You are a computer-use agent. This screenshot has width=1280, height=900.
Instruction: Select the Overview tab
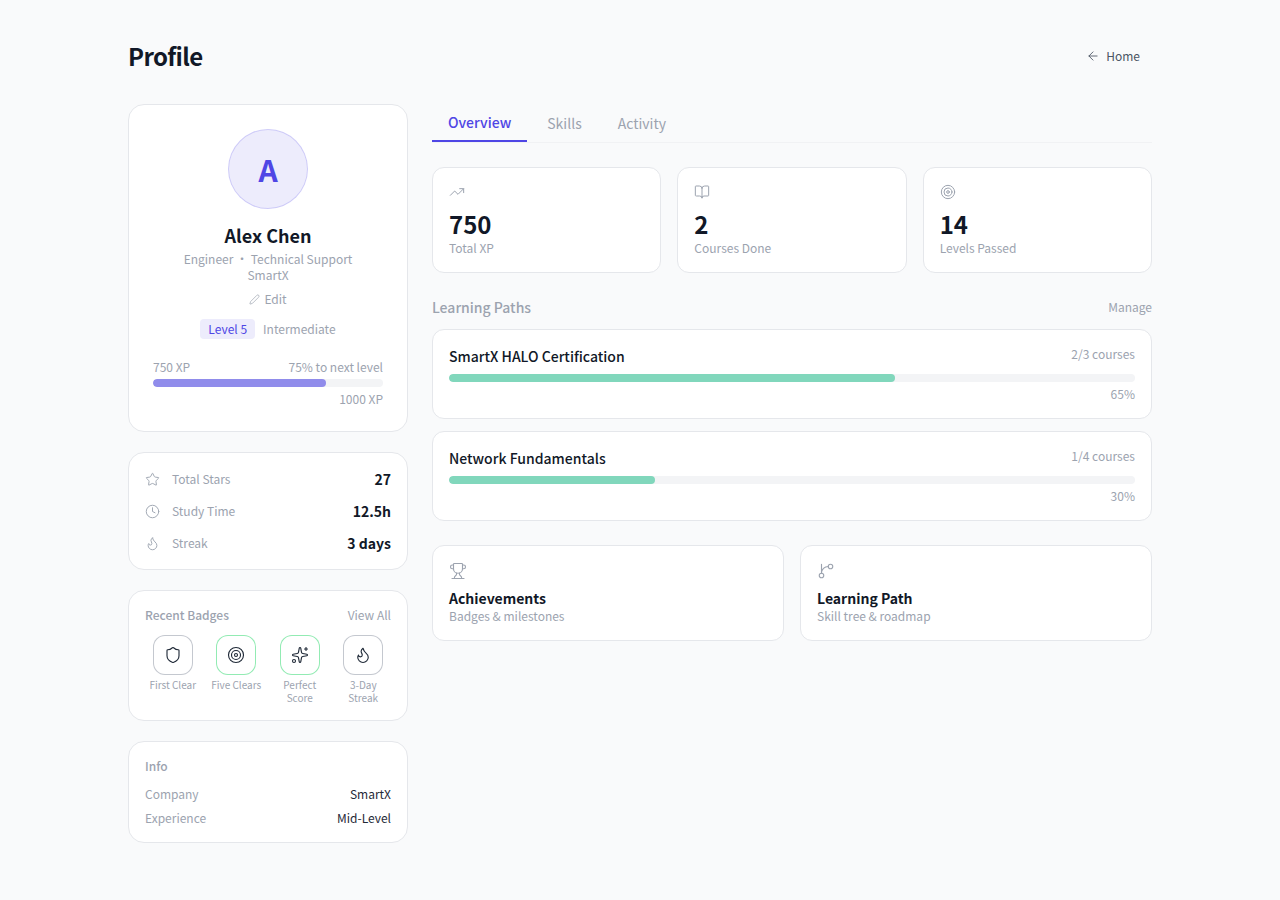(x=479, y=123)
